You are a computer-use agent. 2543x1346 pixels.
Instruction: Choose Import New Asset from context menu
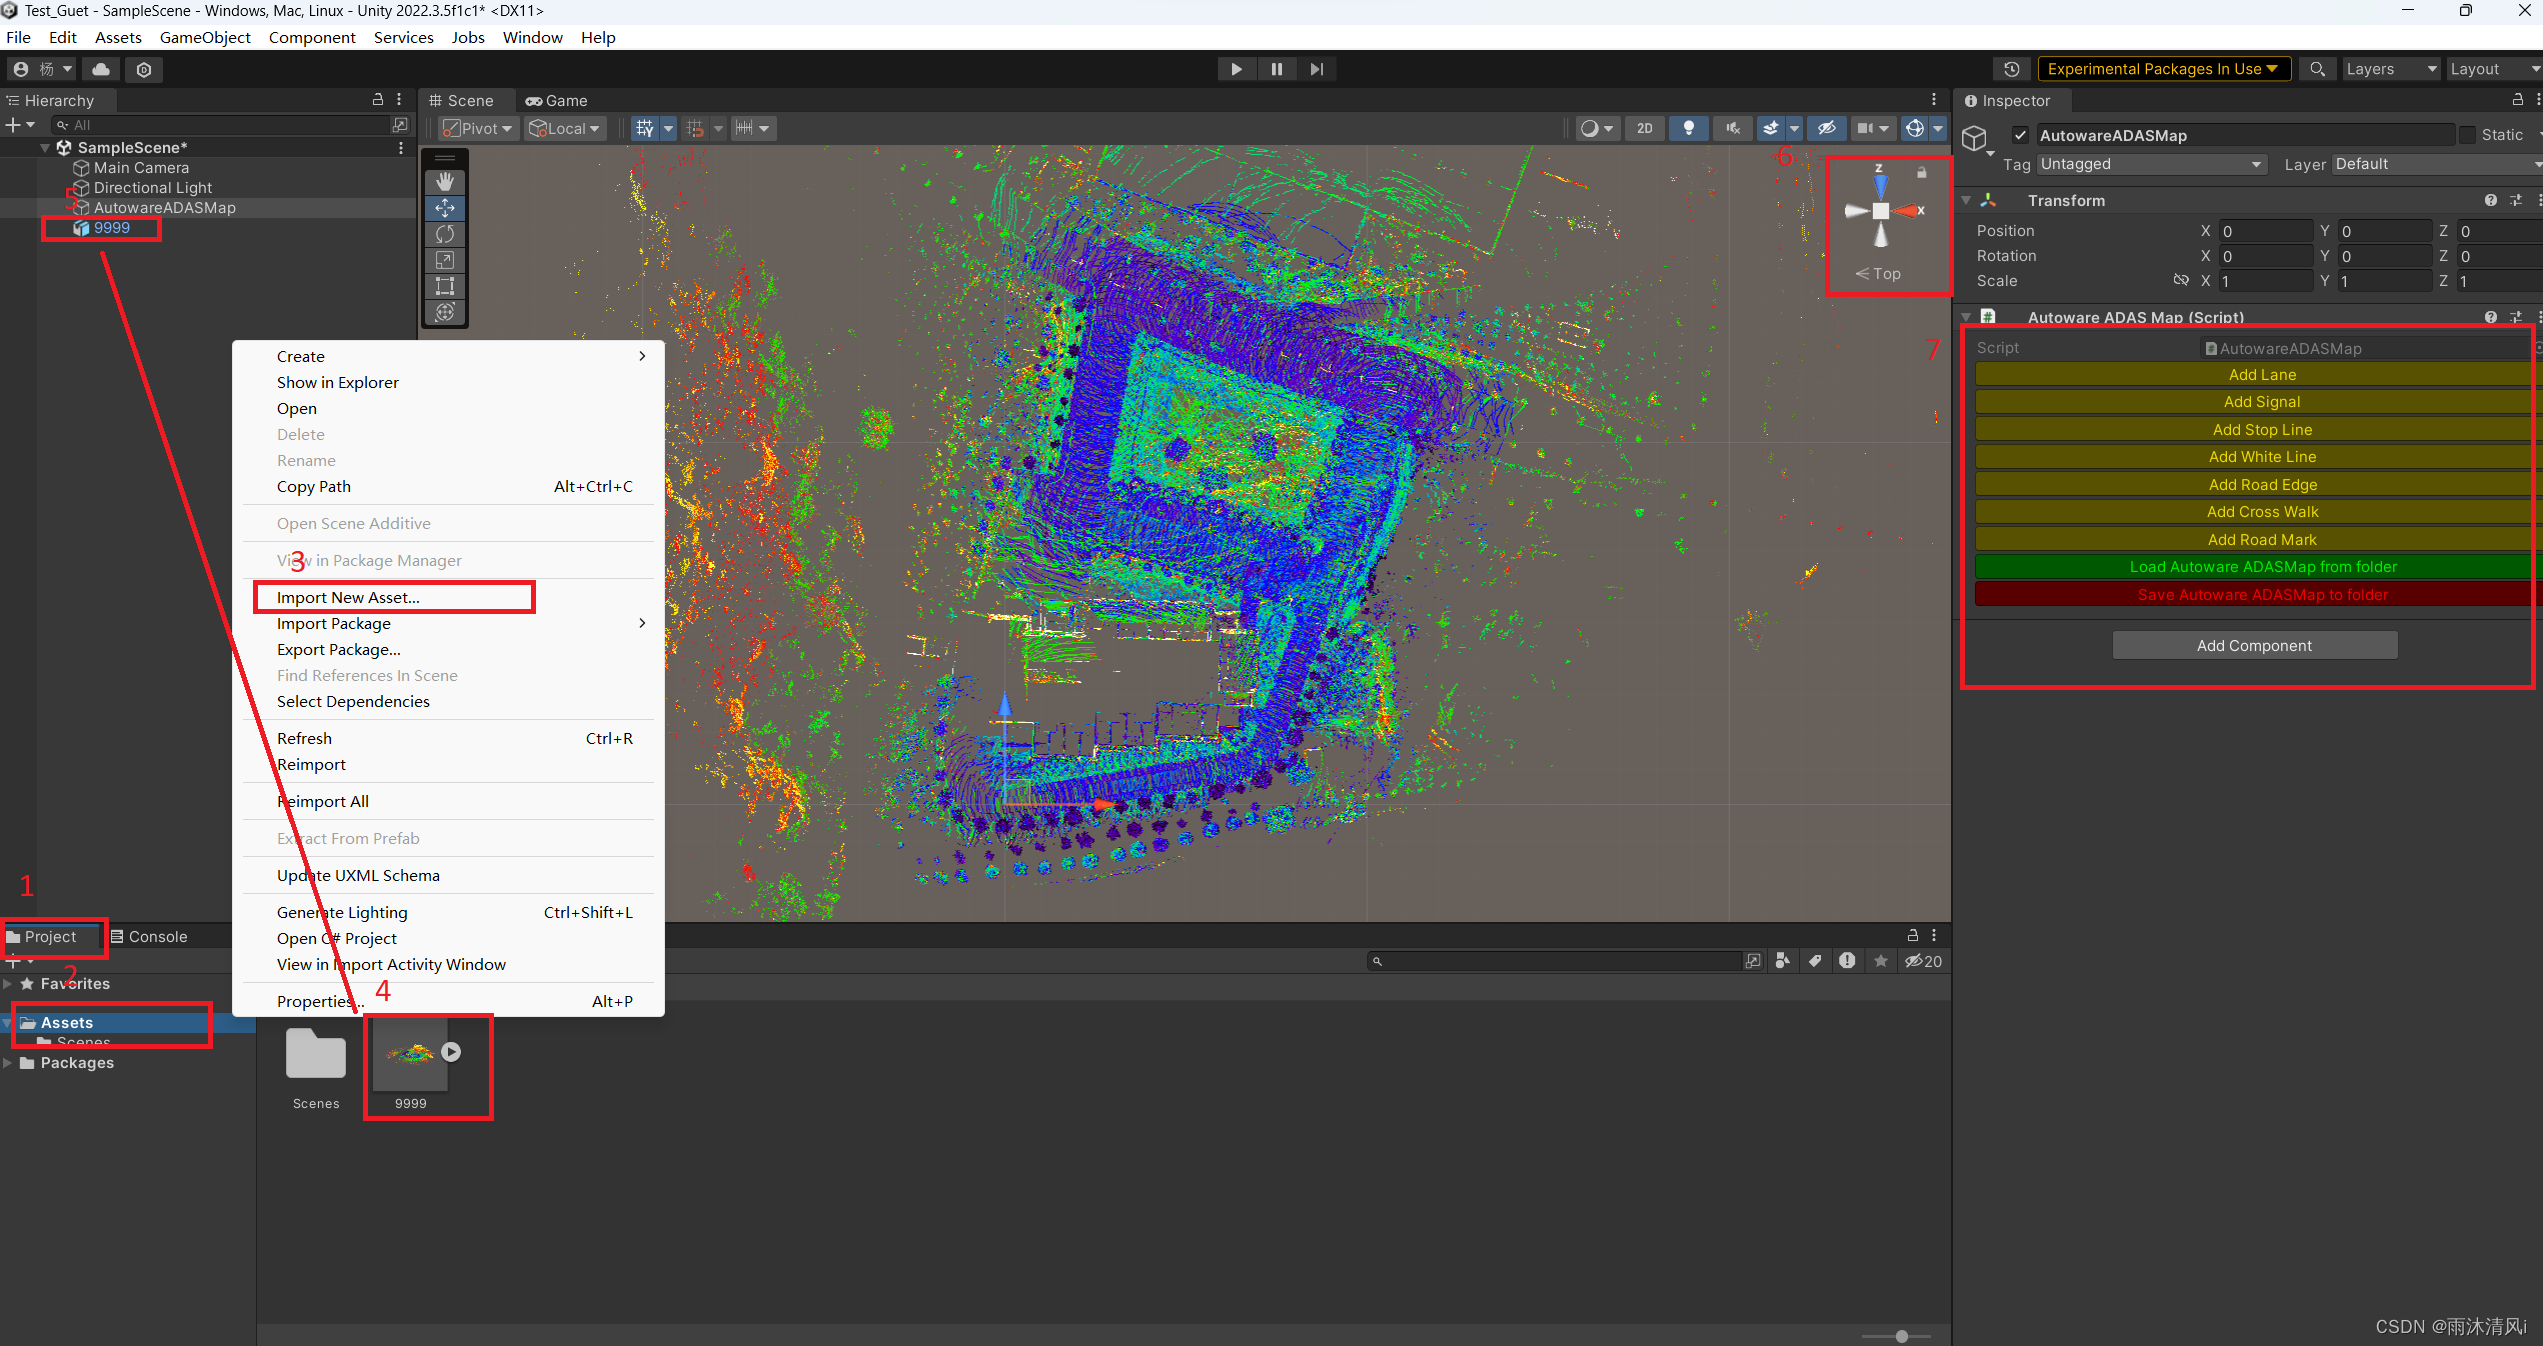tap(348, 597)
